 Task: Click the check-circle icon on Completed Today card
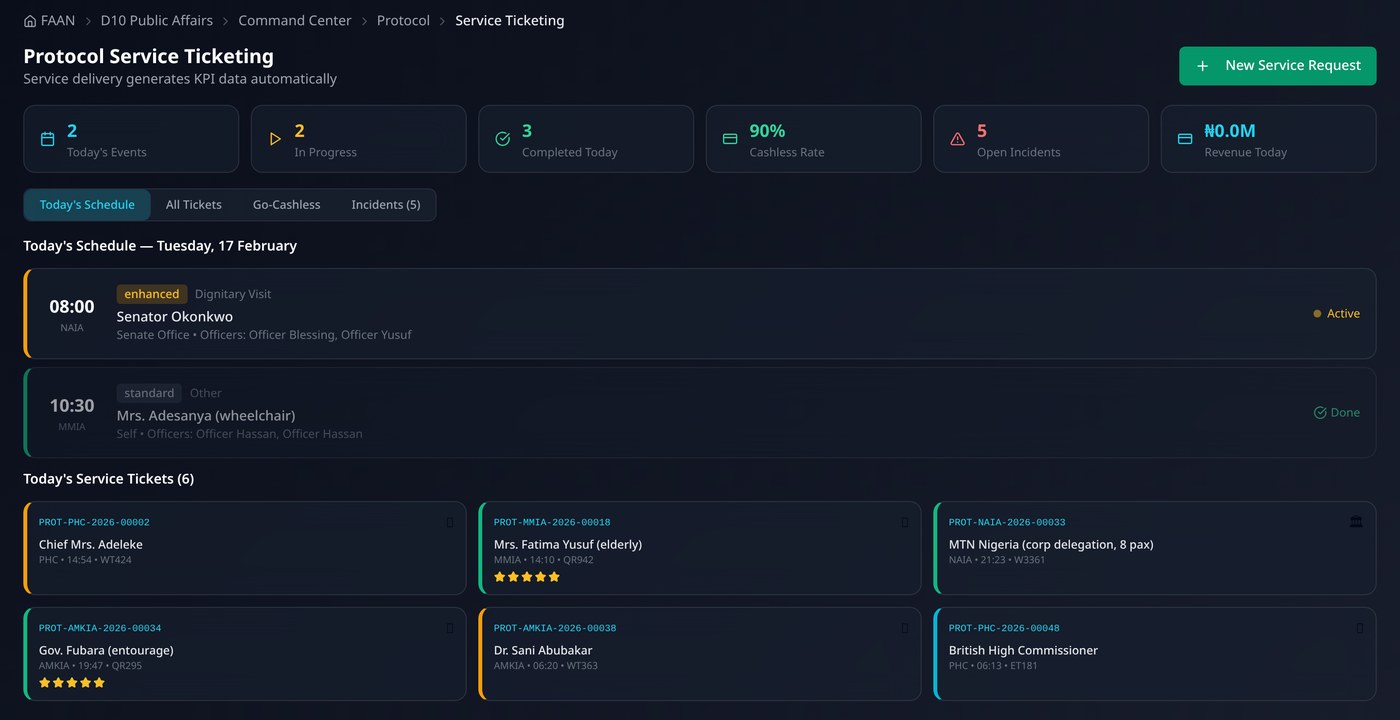point(503,139)
